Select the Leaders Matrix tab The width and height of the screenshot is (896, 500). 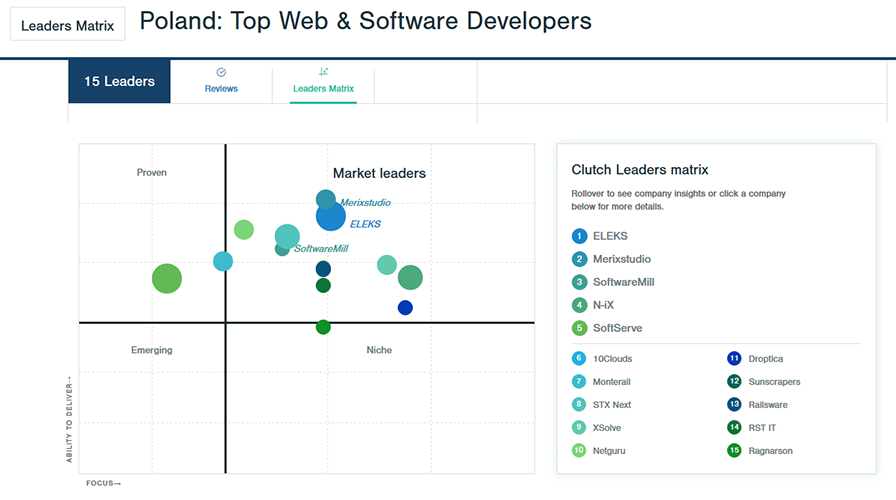[323, 81]
